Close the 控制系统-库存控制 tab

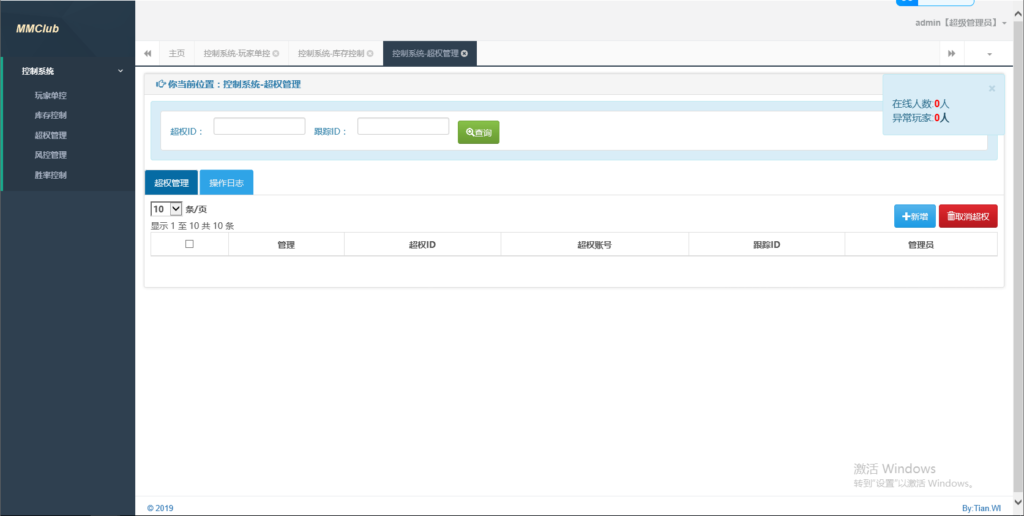pyautogui.click(x=370, y=53)
